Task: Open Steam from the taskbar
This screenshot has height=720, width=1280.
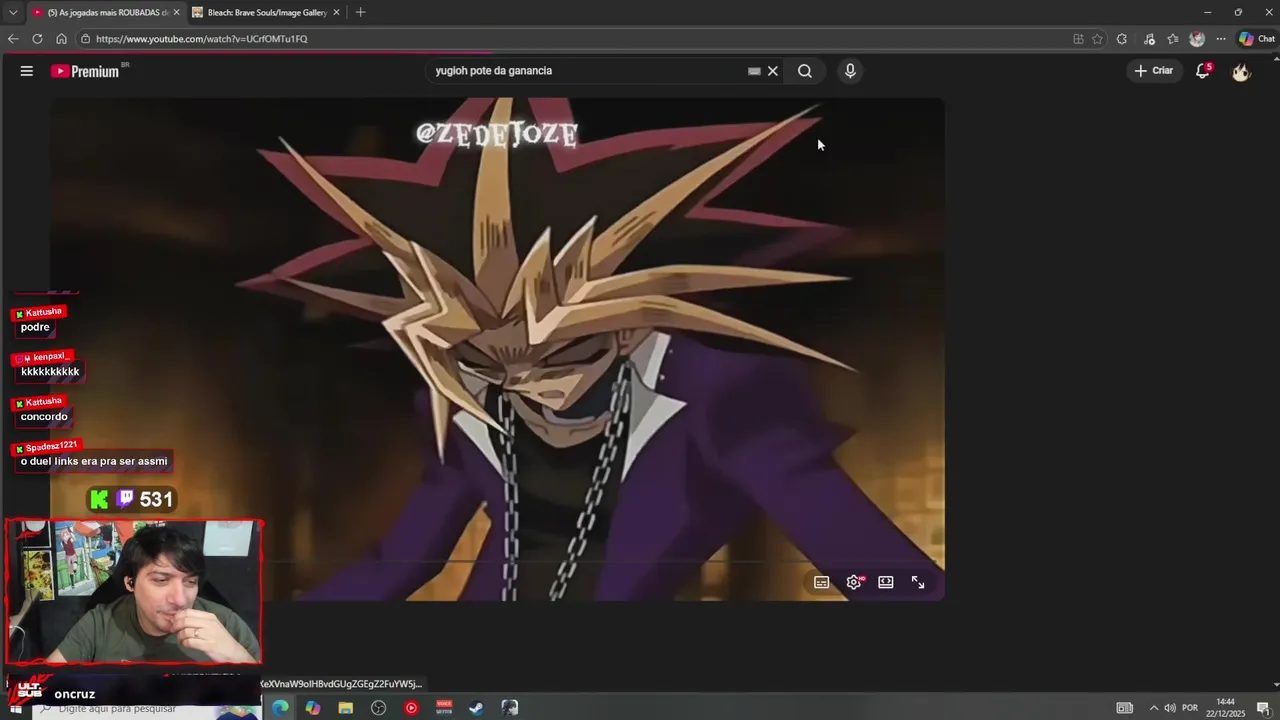Action: [477, 708]
